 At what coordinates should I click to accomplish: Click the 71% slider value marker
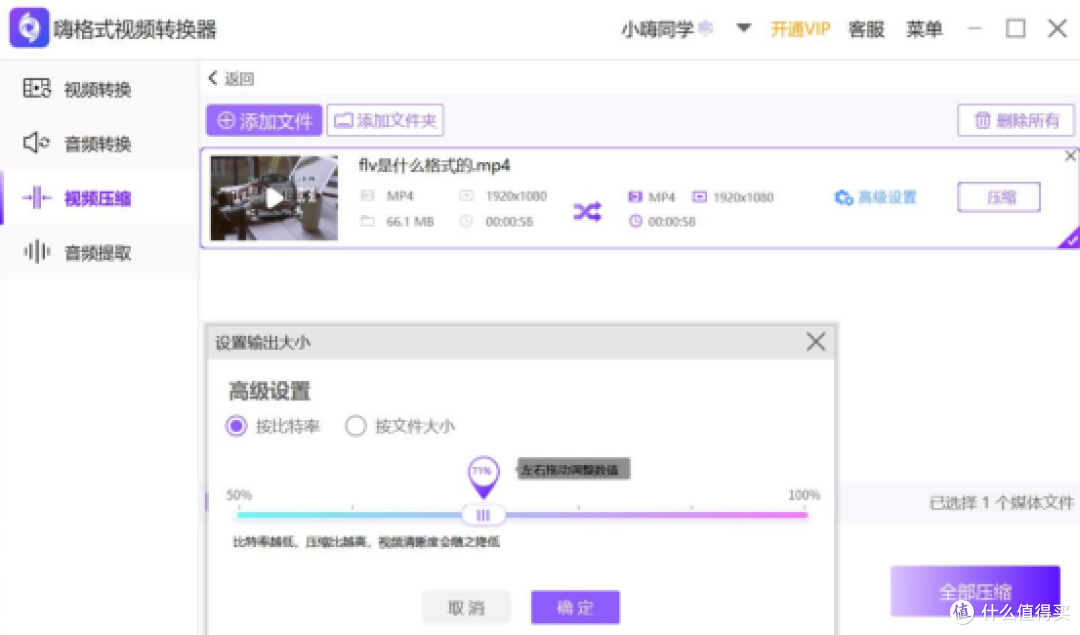tap(483, 477)
